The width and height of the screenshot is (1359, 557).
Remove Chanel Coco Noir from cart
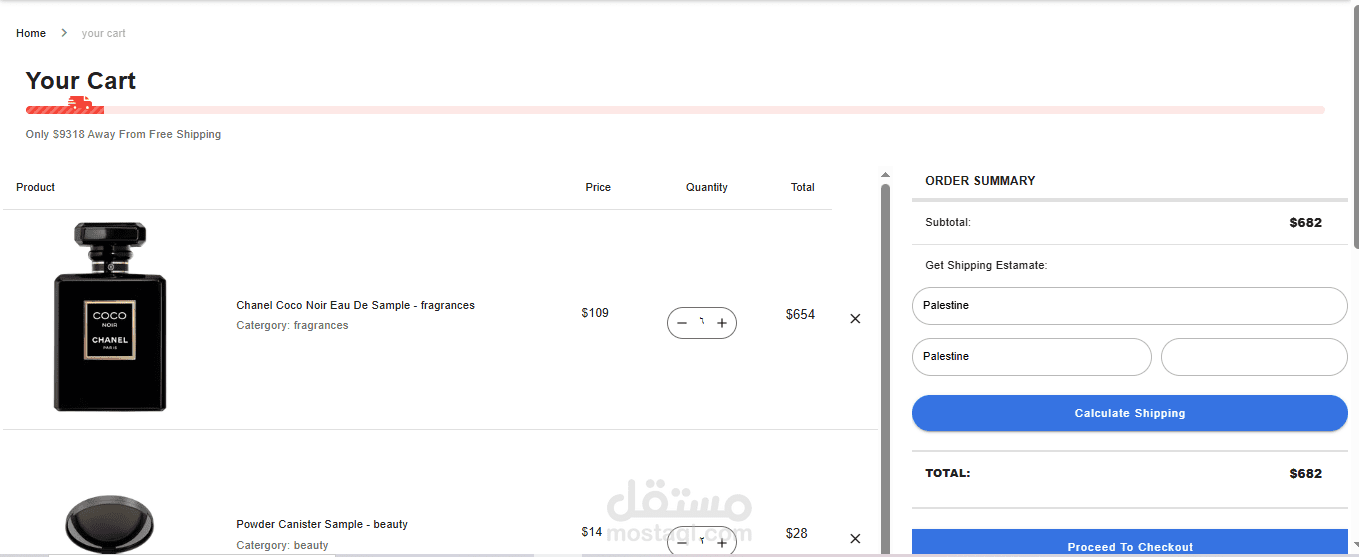click(855, 319)
